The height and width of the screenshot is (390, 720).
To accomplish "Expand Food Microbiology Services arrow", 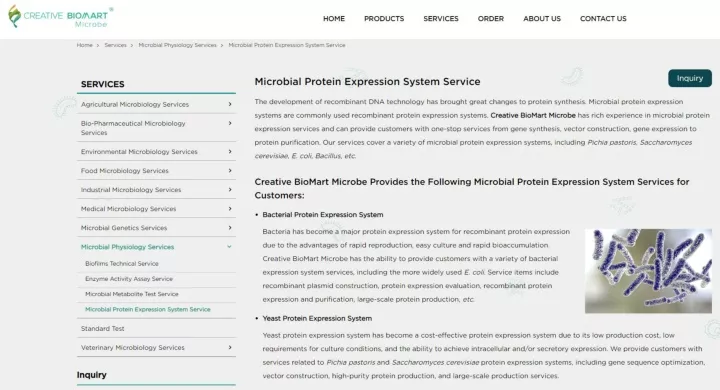I will [x=230, y=170].
